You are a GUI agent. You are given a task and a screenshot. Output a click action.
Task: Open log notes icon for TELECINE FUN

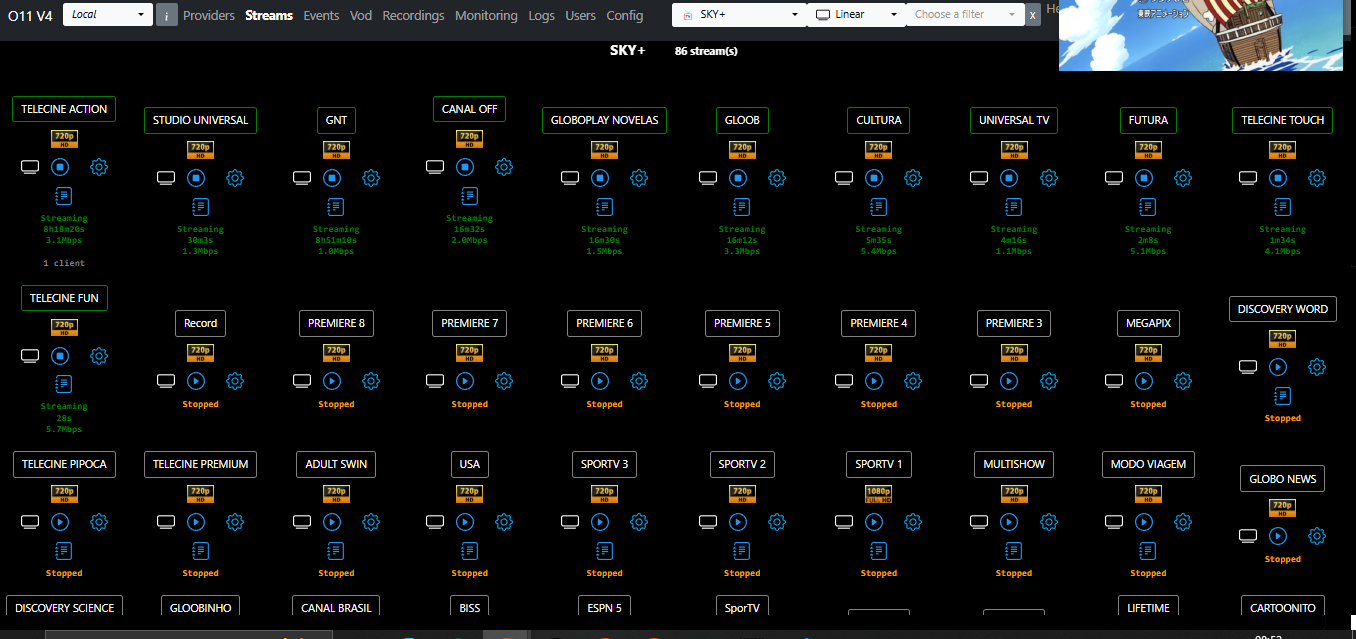coord(64,384)
